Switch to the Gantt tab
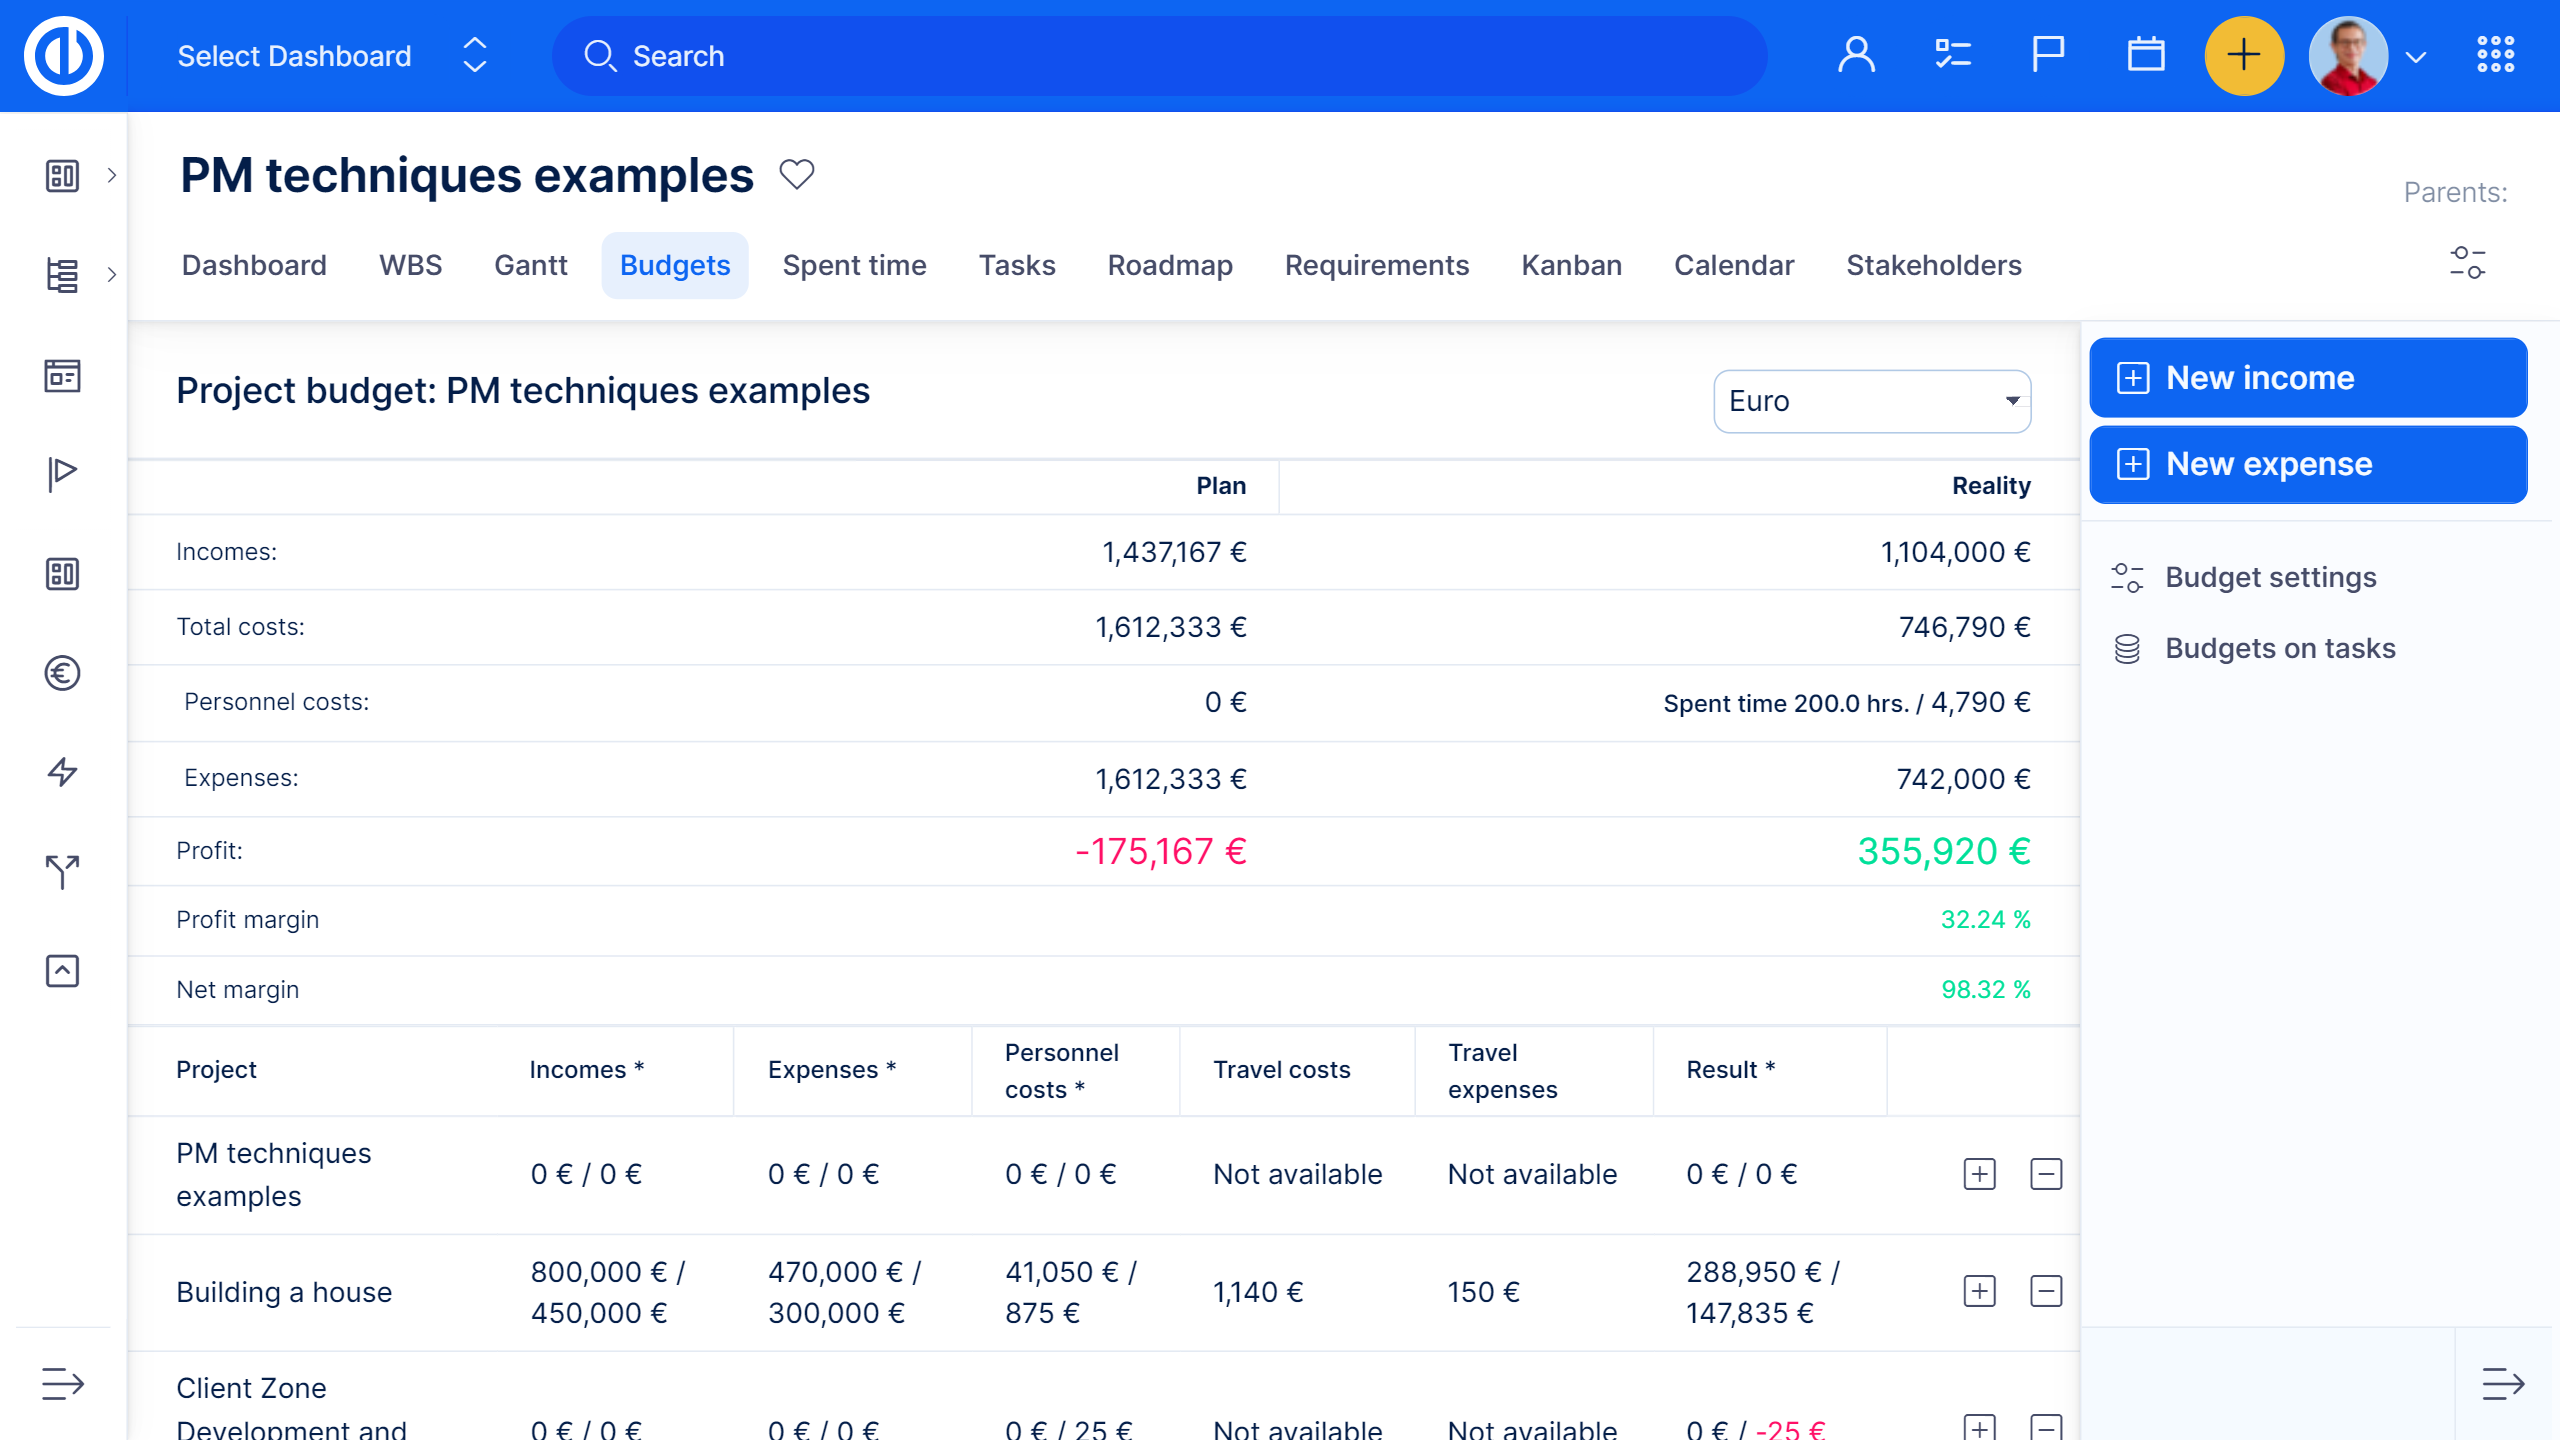 click(x=530, y=265)
